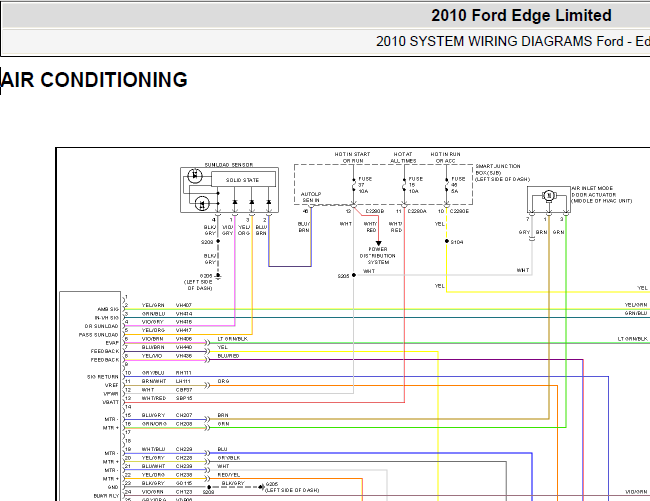Viewport: 650px width, 501px height.
Task: Click the 'C2280E' connector label
Action: coord(459,211)
